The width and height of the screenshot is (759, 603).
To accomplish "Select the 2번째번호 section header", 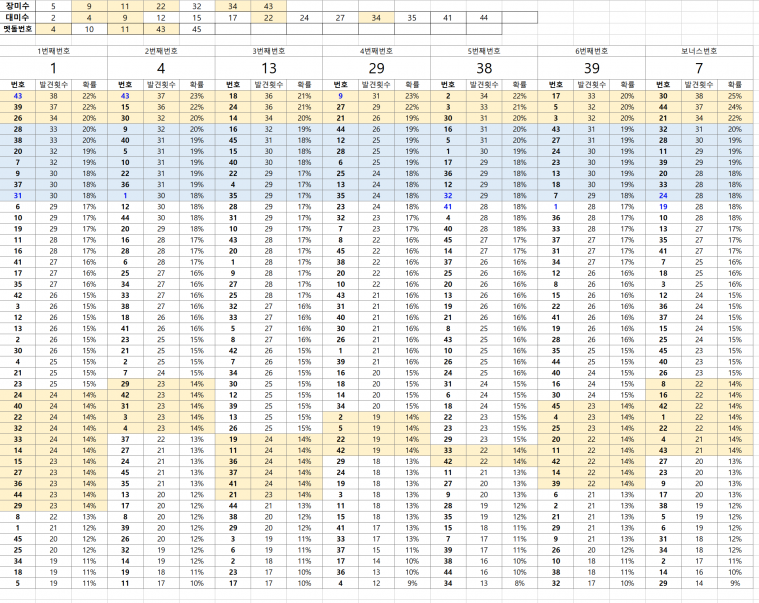I will [161, 51].
